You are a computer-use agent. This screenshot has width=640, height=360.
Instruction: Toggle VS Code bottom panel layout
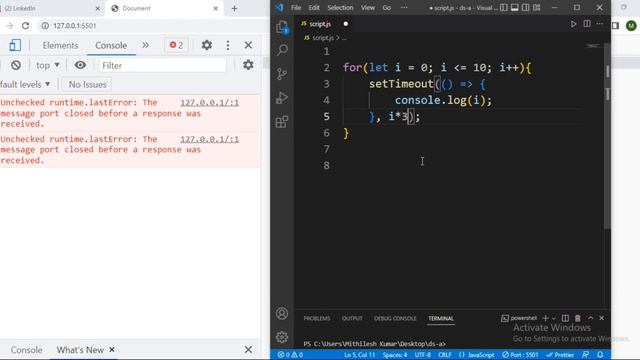tap(515, 8)
